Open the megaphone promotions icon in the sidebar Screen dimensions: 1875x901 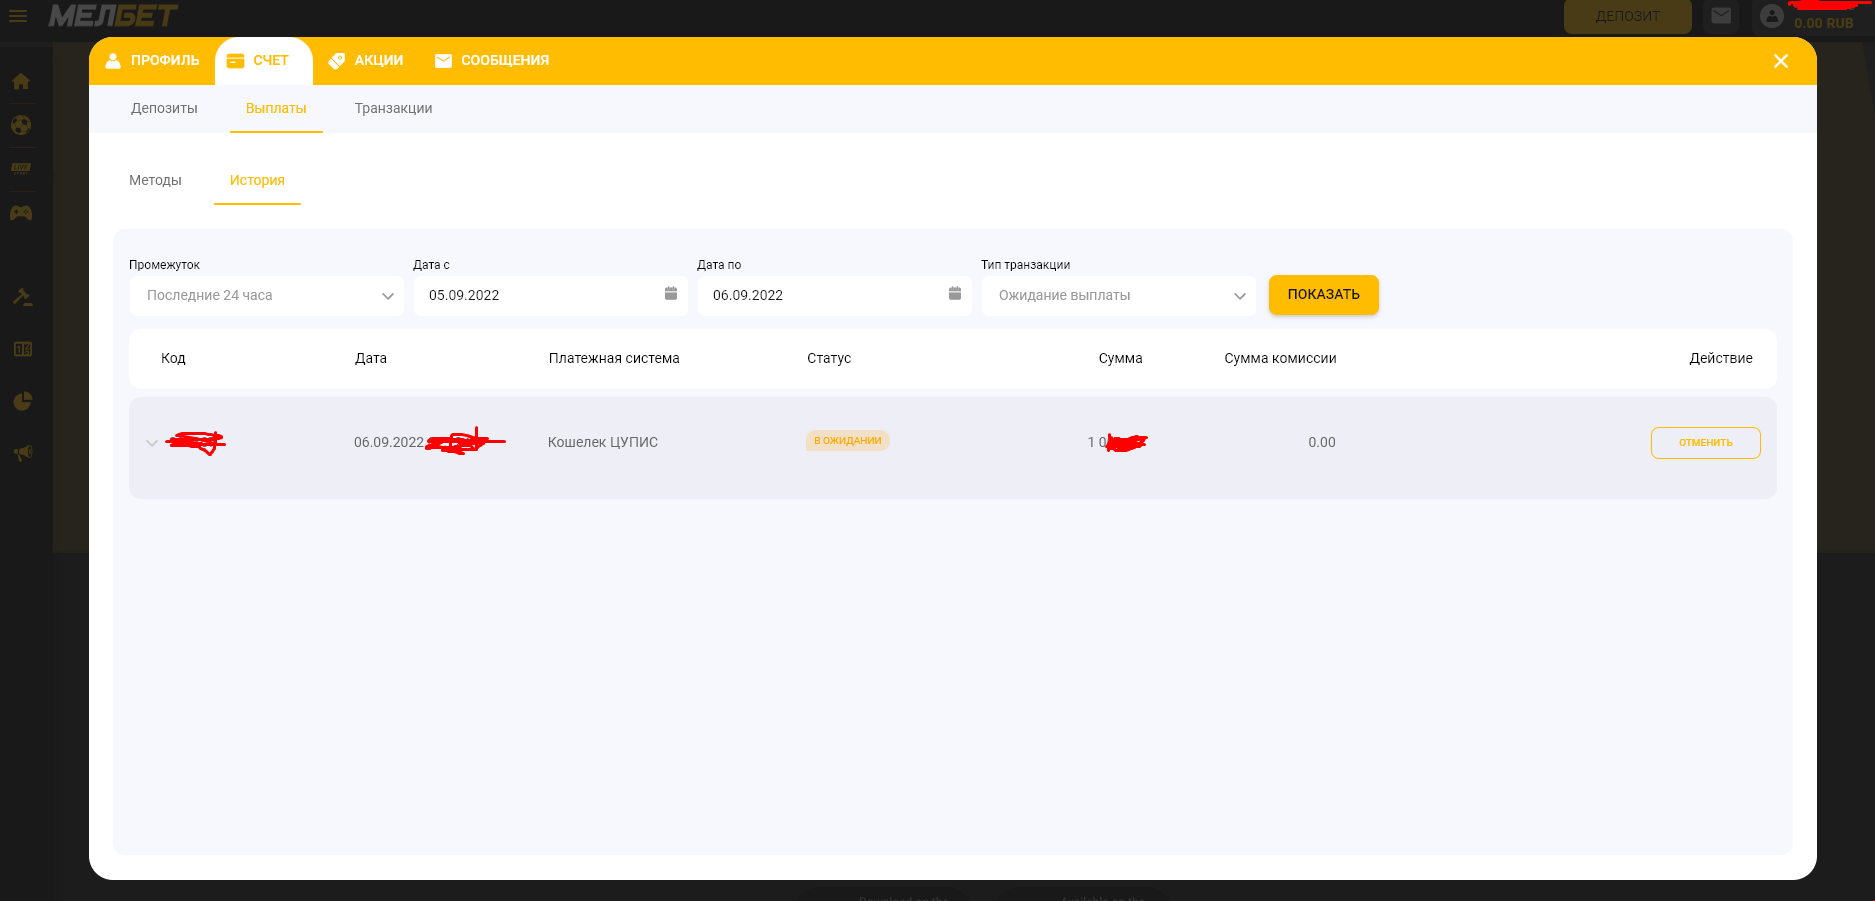[22, 453]
